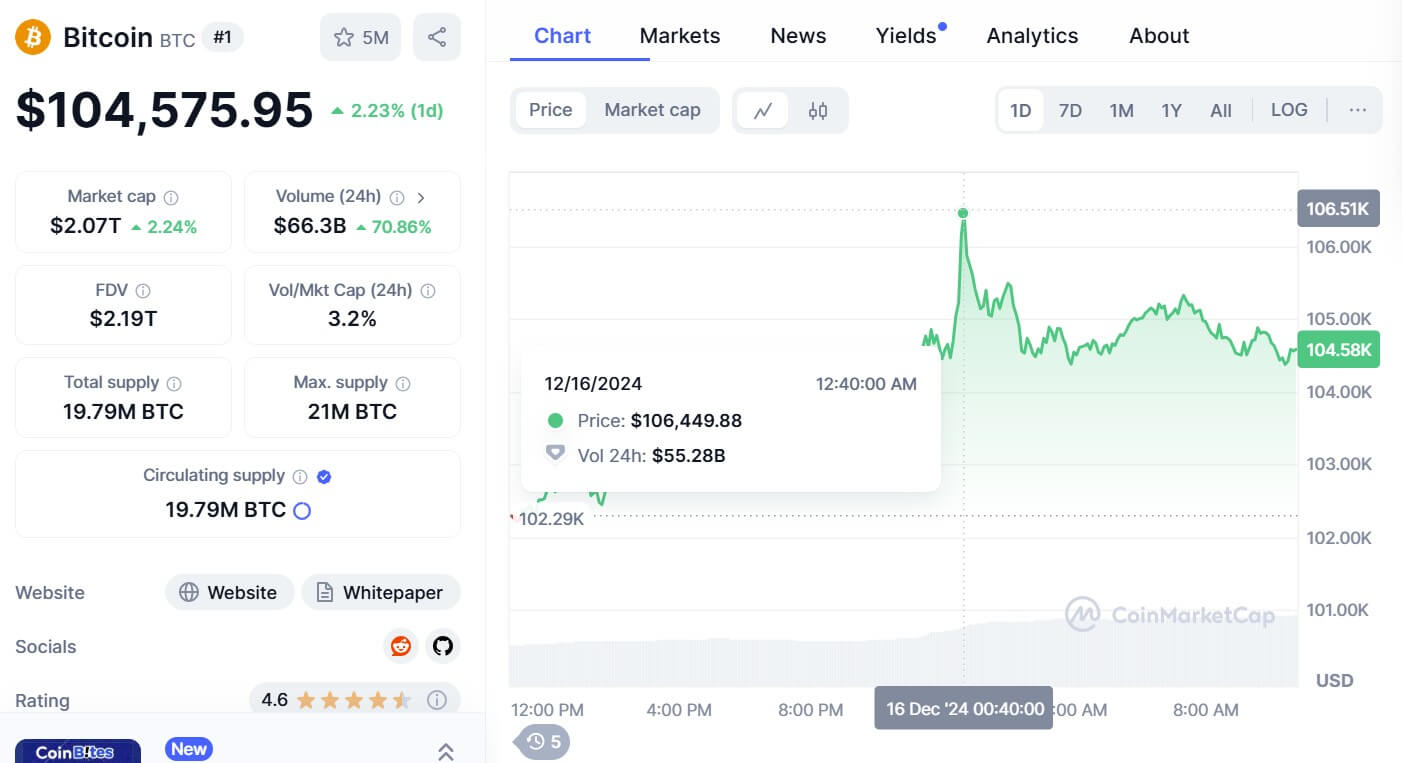This screenshot has width=1402, height=763.
Task: Enable LOG scale on the chart
Action: click(x=1289, y=110)
